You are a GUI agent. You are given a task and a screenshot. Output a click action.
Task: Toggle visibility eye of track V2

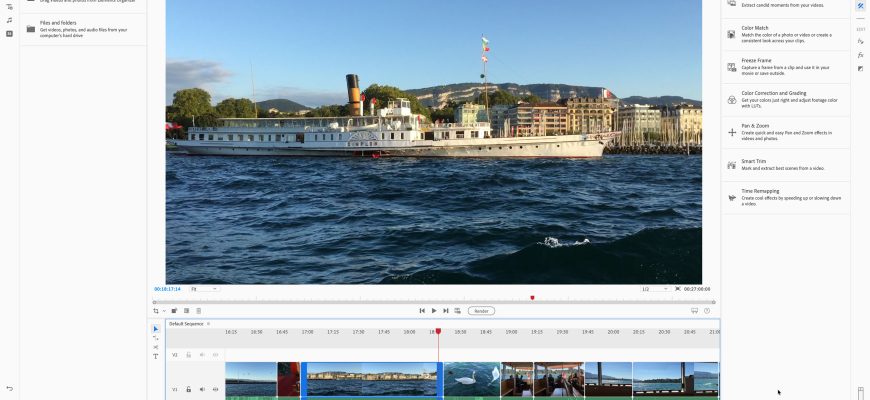(x=215, y=355)
